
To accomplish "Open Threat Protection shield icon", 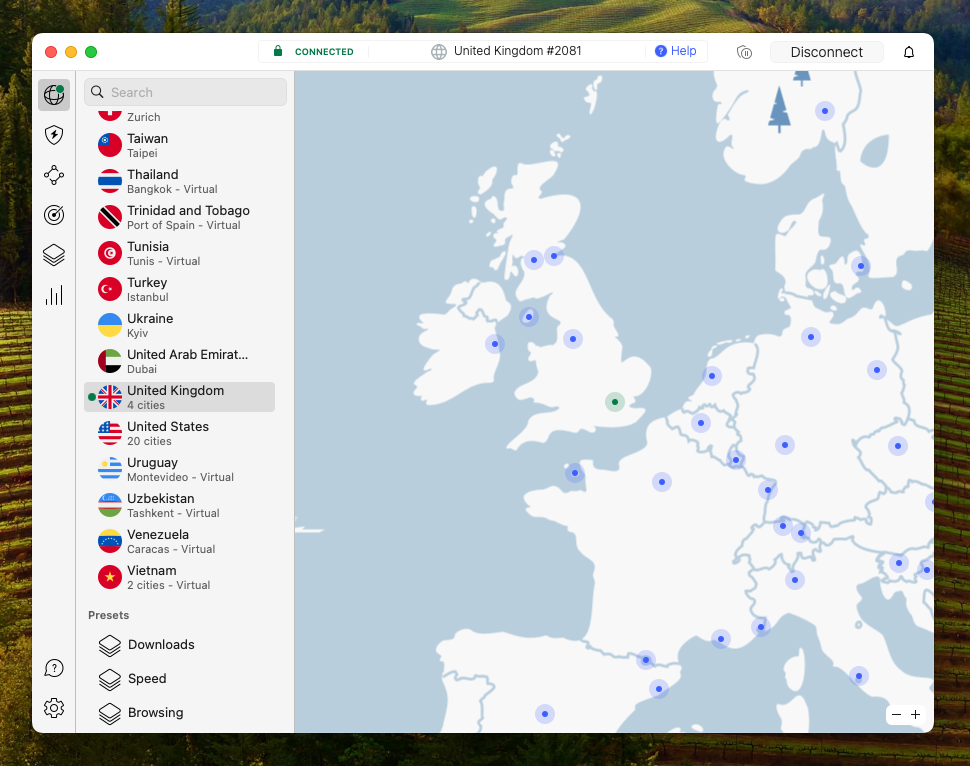I will (x=54, y=135).
